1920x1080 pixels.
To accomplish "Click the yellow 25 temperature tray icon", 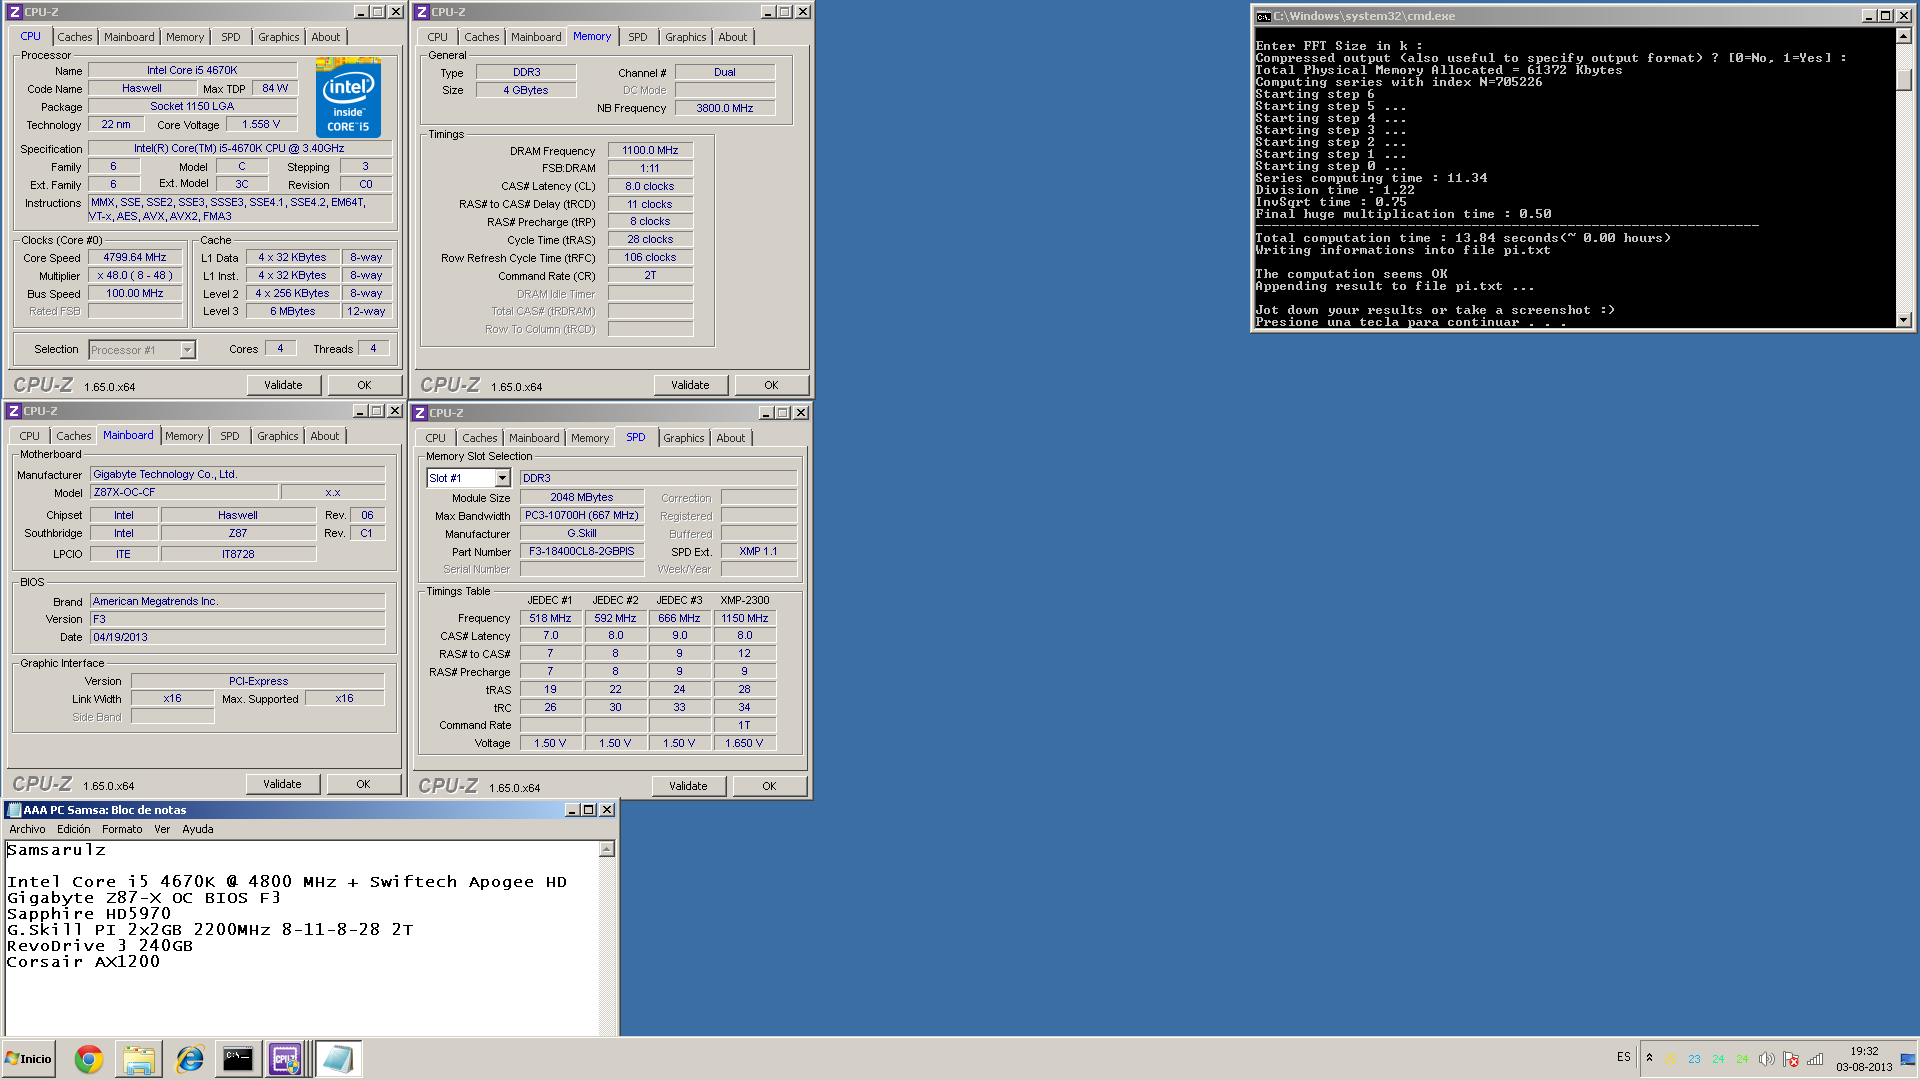I will [1670, 1059].
